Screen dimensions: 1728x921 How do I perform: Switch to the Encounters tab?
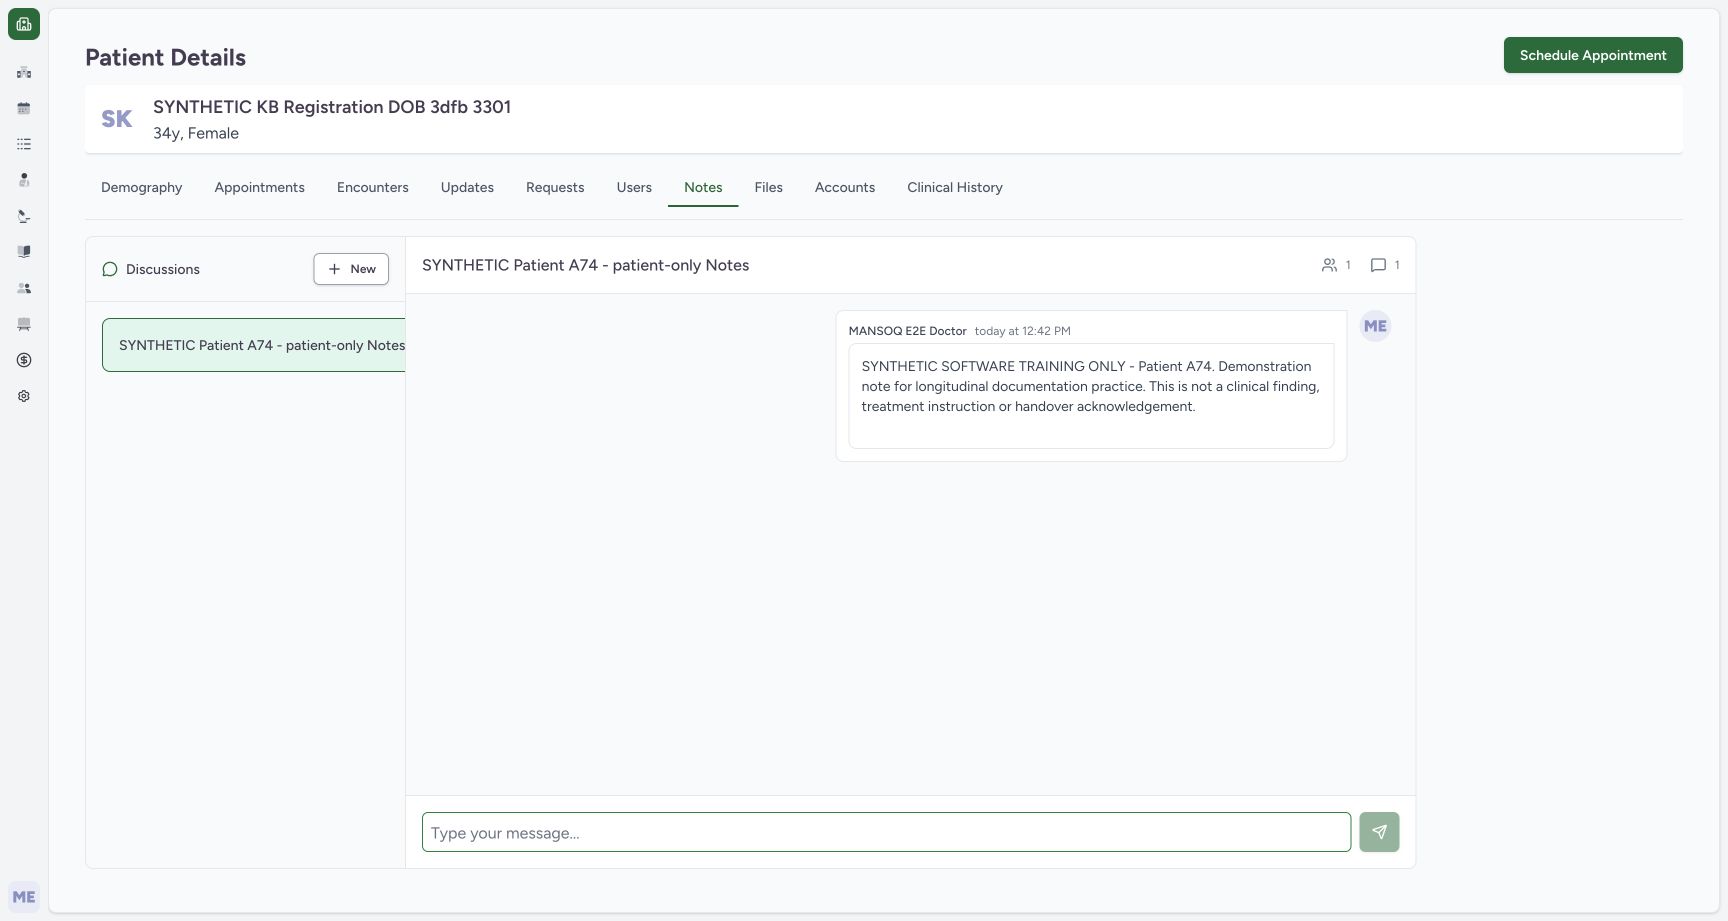pyautogui.click(x=373, y=187)
